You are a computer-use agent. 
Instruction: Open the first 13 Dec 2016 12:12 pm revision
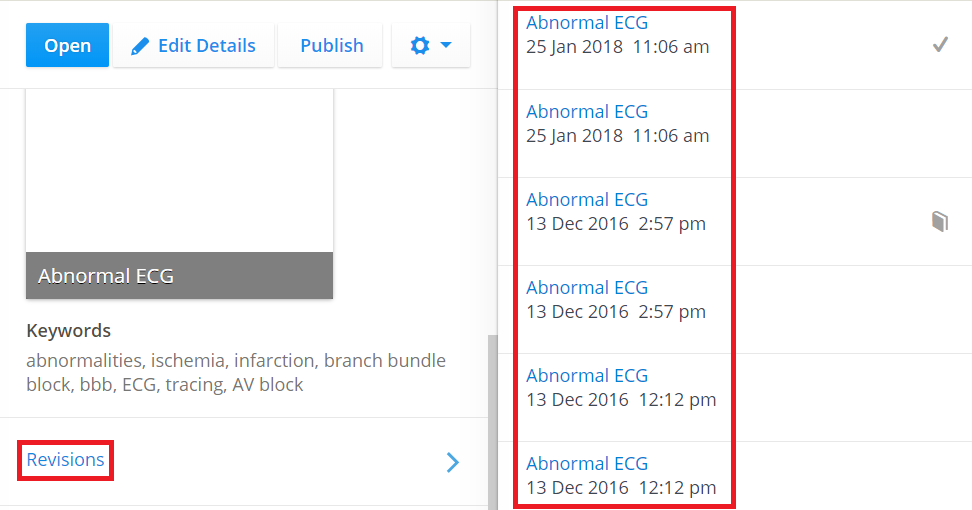587,375
